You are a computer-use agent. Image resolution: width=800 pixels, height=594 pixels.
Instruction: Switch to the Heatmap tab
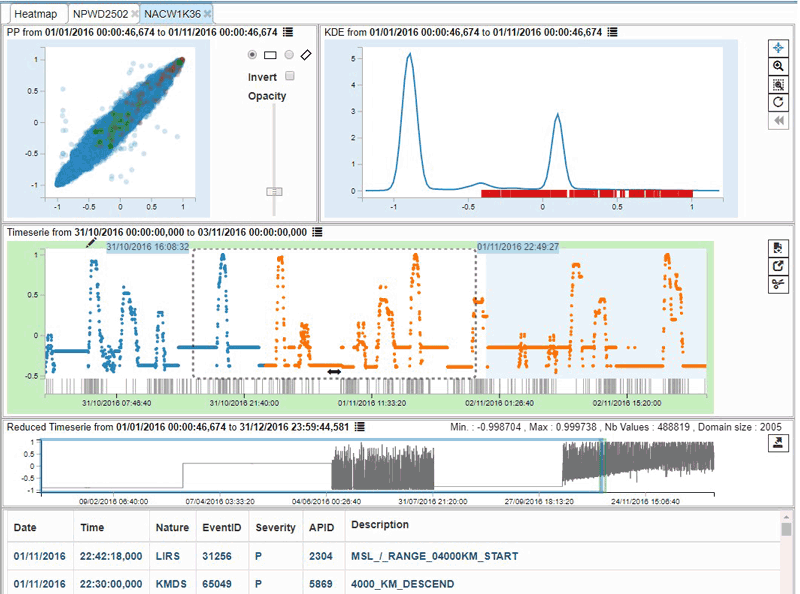click(x=35, y=14)
